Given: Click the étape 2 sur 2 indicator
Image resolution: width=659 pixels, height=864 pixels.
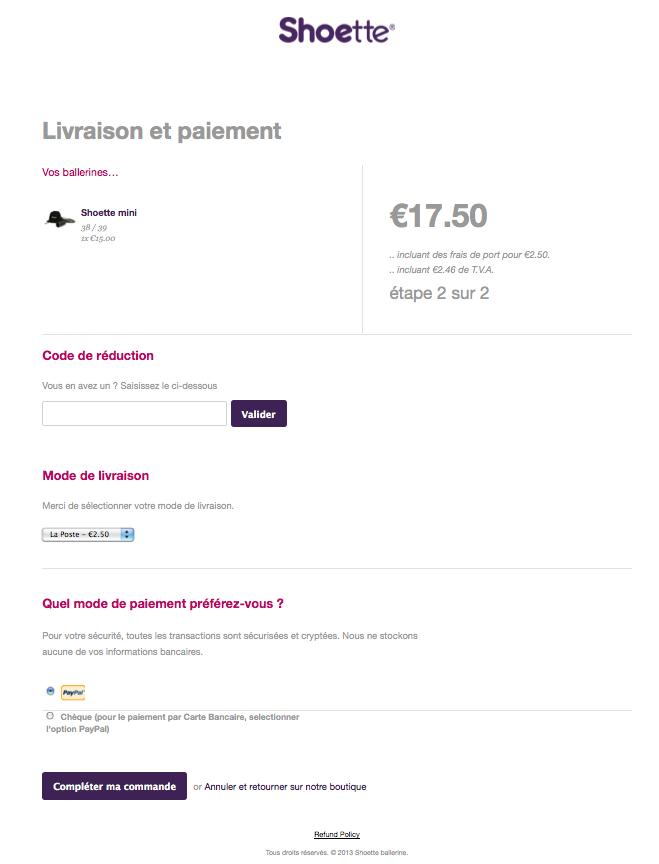Looking at the screenshot, I should tap(438, 294).
